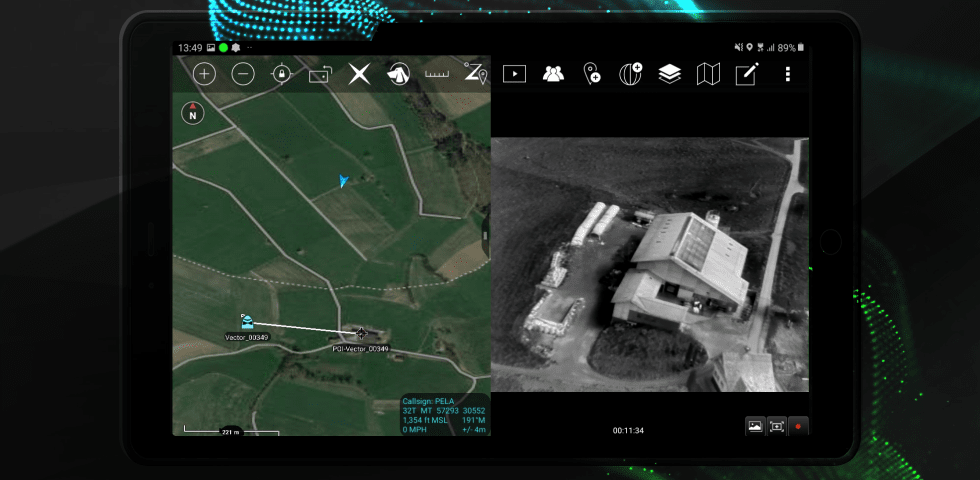This screenshot has height=480, width=980.
Task: Click the image notification icon in status bar
Action: 211,48
